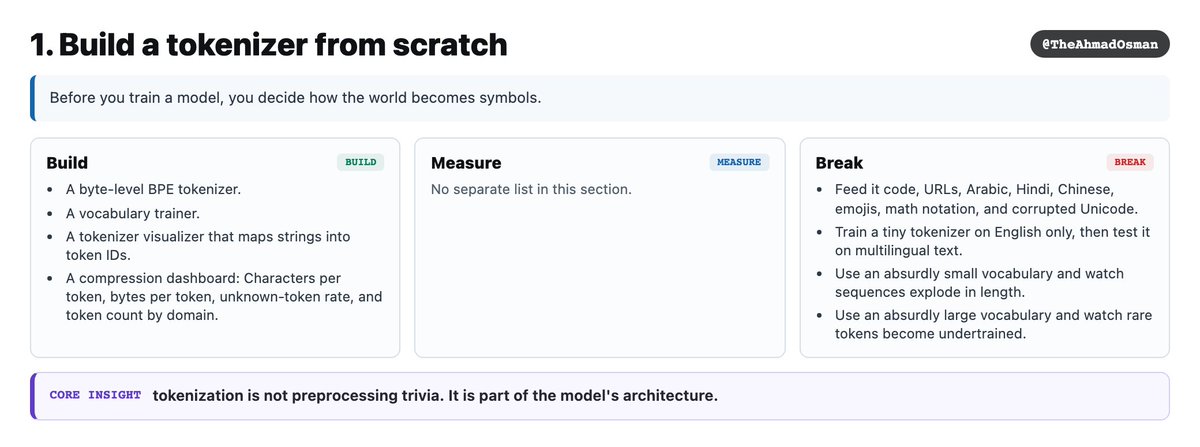Click the tokenizer visualizer bullet item
The height and width of the screenshot is (447, 1200).
click(208, 245)
